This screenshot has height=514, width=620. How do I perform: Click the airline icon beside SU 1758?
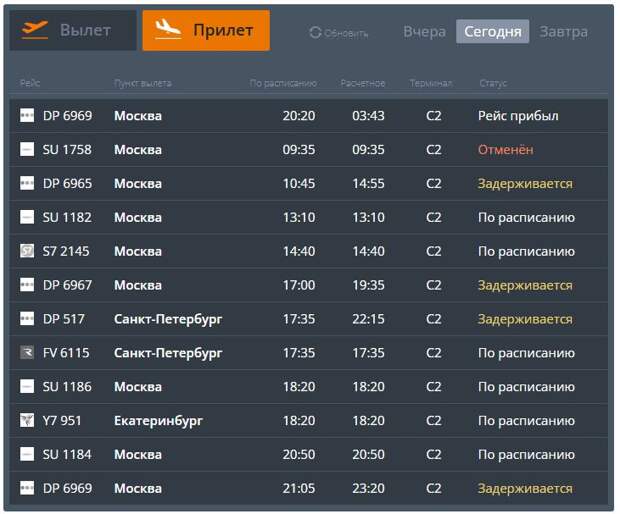click(27, 150)
